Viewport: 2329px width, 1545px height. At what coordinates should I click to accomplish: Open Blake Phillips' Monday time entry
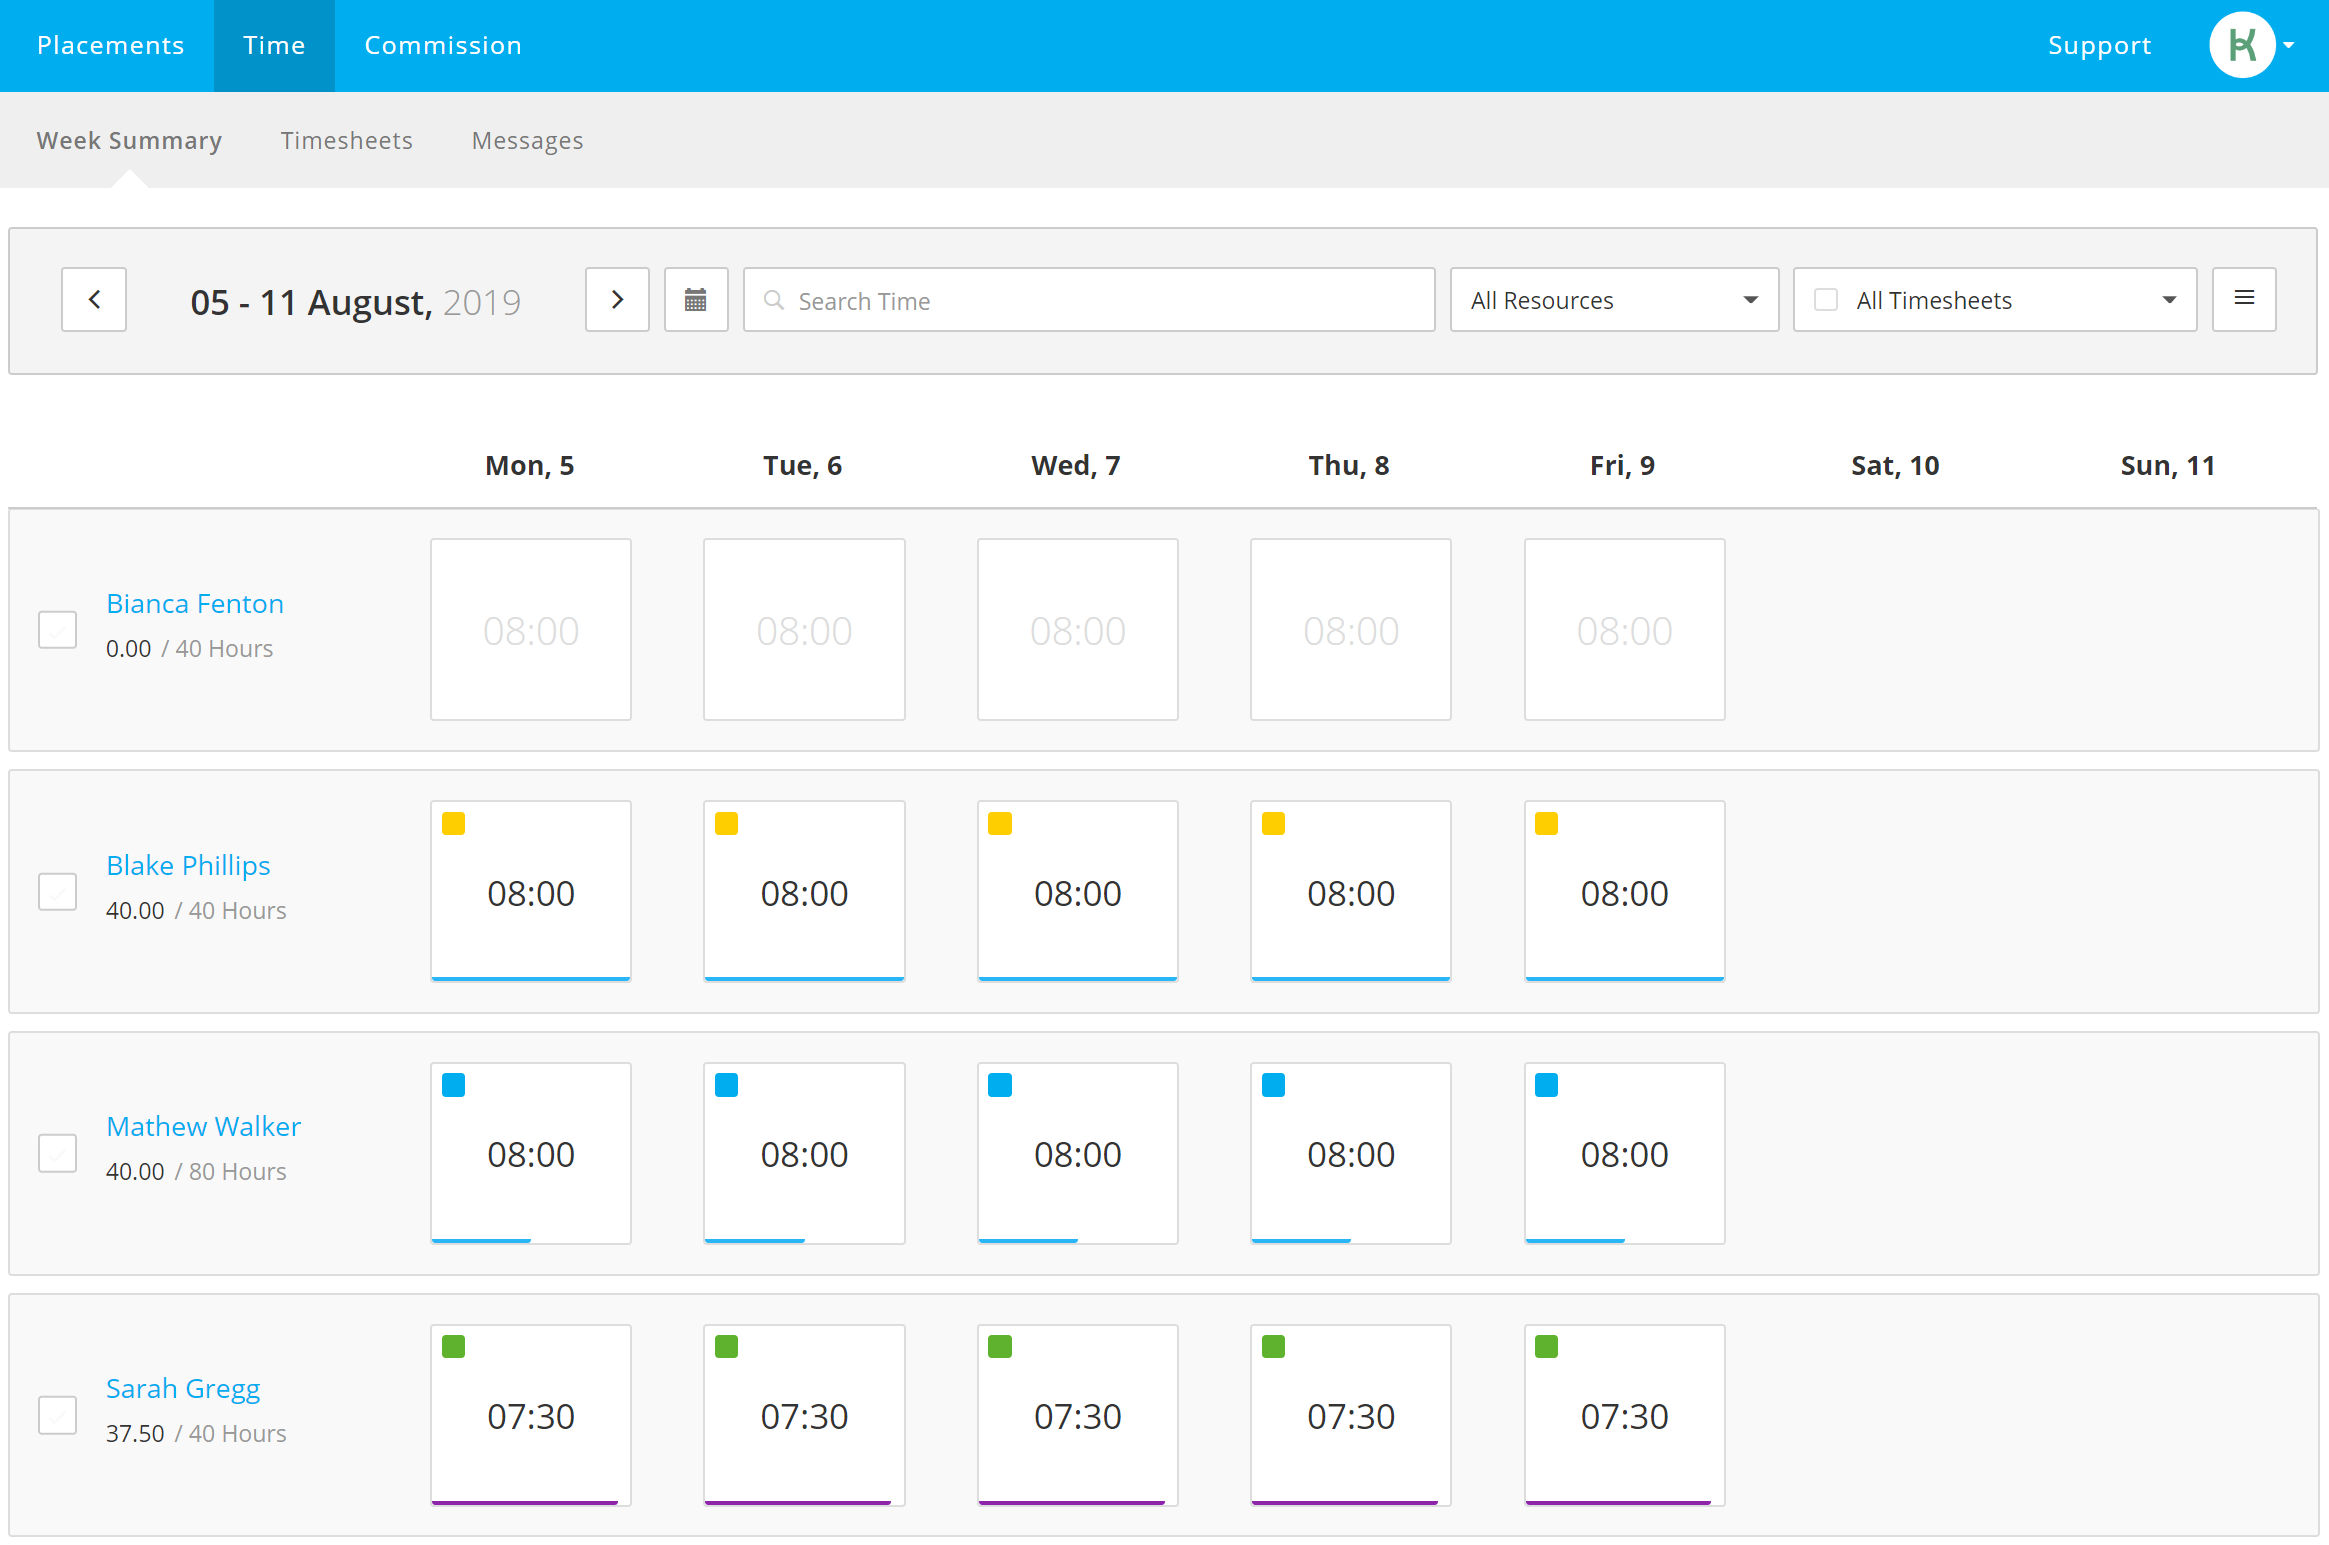pos(531,892)
